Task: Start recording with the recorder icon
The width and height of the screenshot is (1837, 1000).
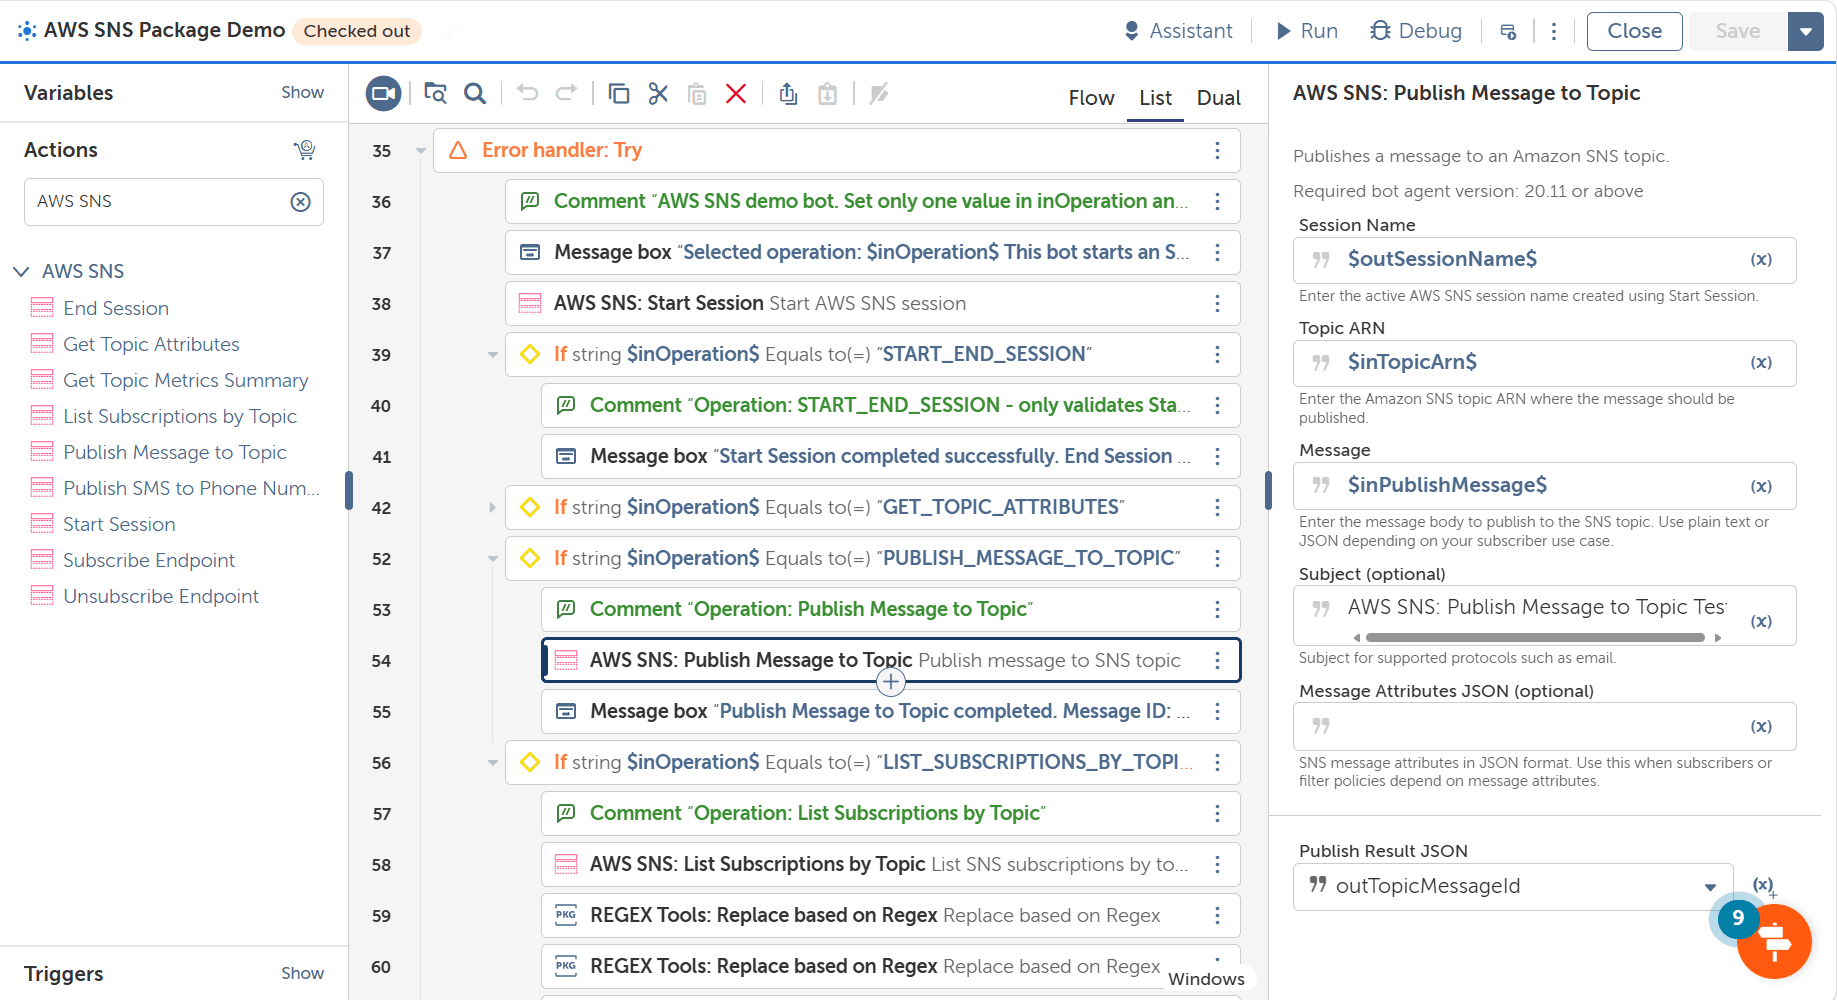Action: pyautogui.click(x=383, y=94)
